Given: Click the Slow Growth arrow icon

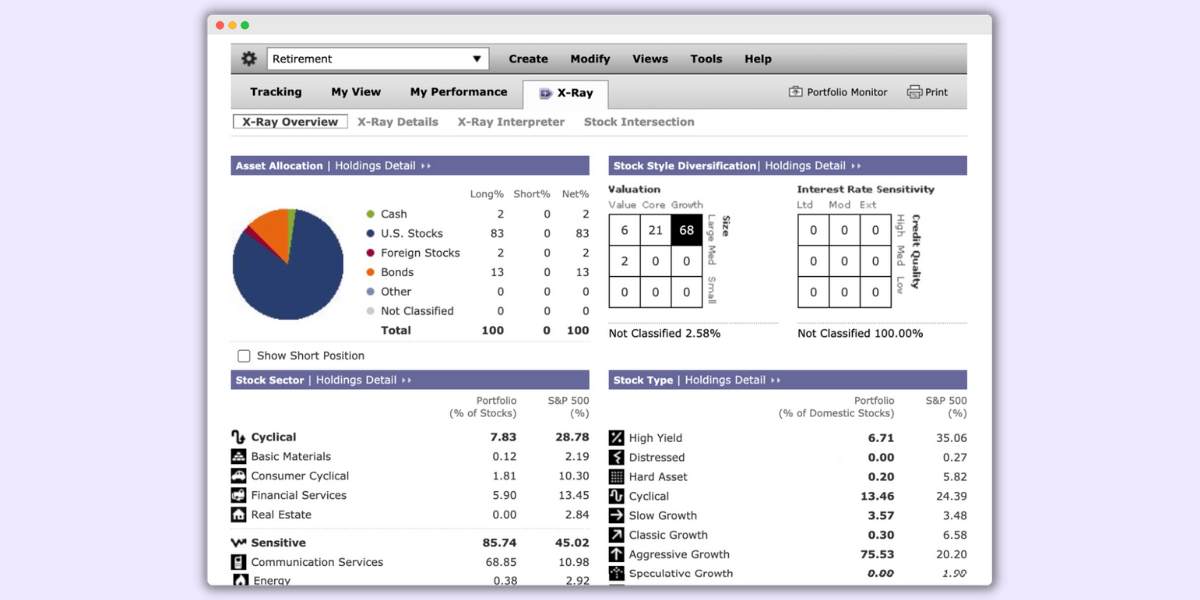Looking at the screenshot, I should tap(616, 516).
